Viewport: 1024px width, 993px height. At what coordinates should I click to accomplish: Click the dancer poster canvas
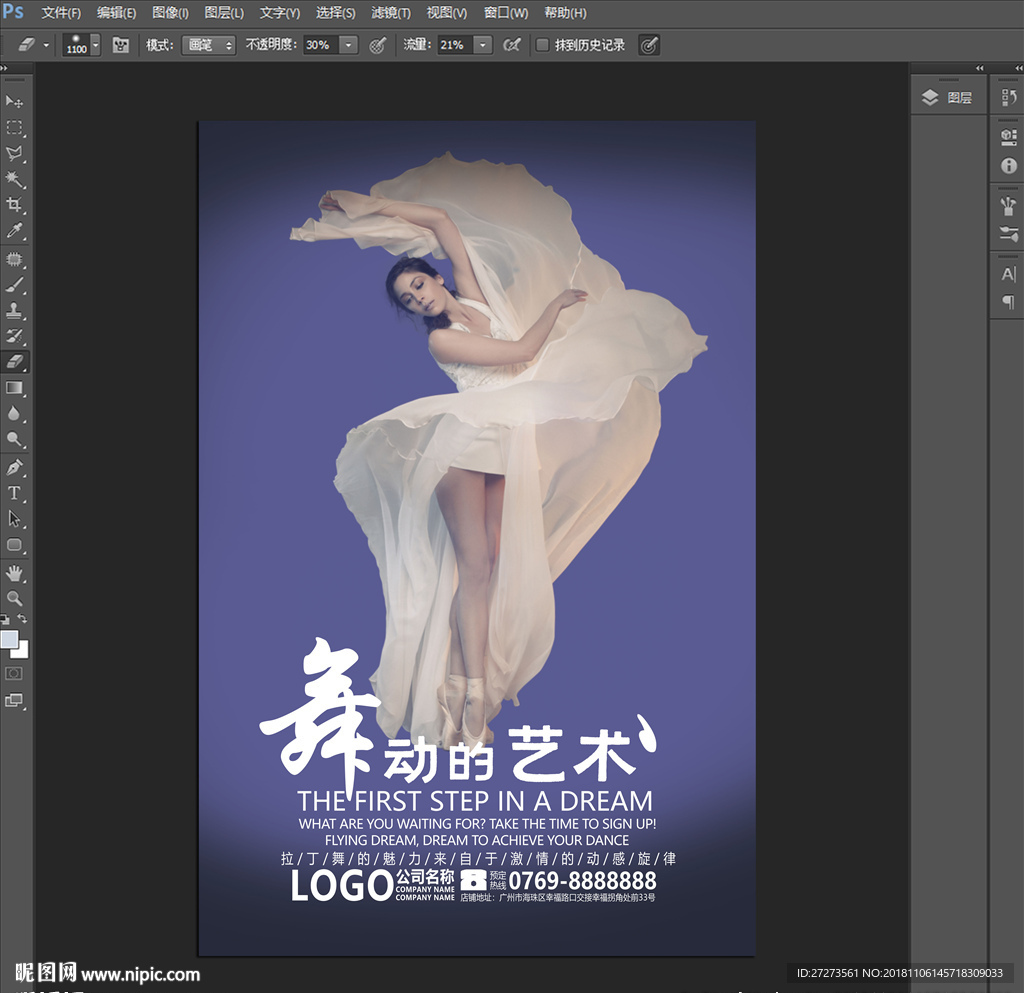pyautogui.click(x=477, y=538)
